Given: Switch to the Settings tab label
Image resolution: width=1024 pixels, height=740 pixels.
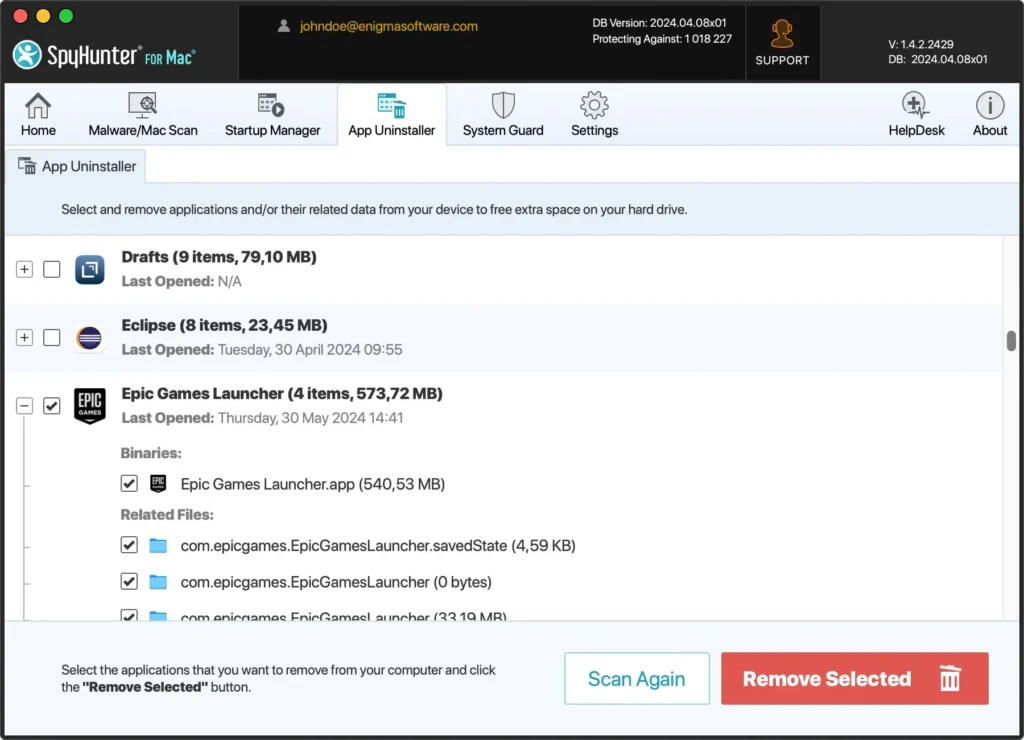Looking at the screenshot, I should point(594,130).
